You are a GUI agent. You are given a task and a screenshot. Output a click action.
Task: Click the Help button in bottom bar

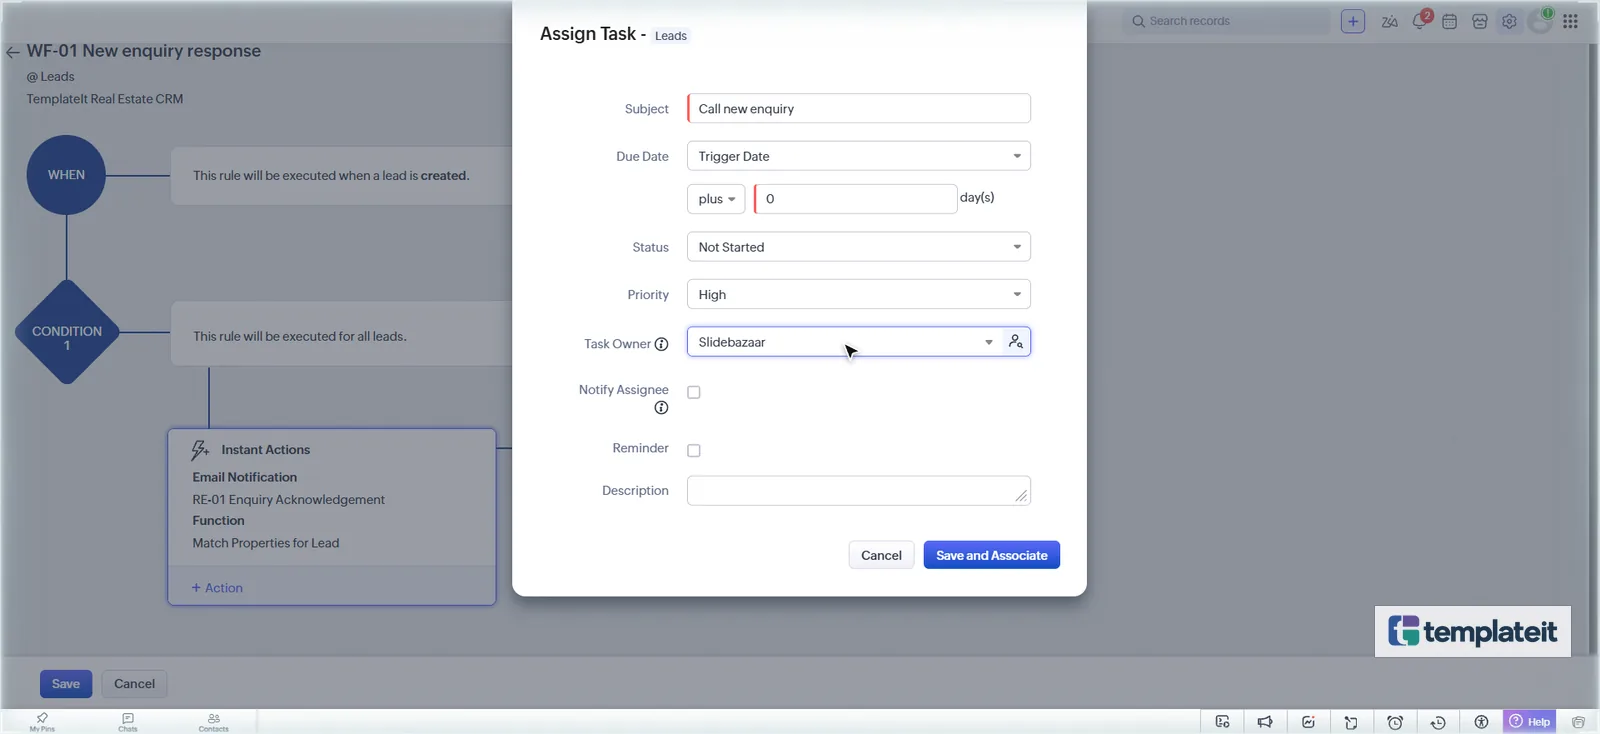1530,722
